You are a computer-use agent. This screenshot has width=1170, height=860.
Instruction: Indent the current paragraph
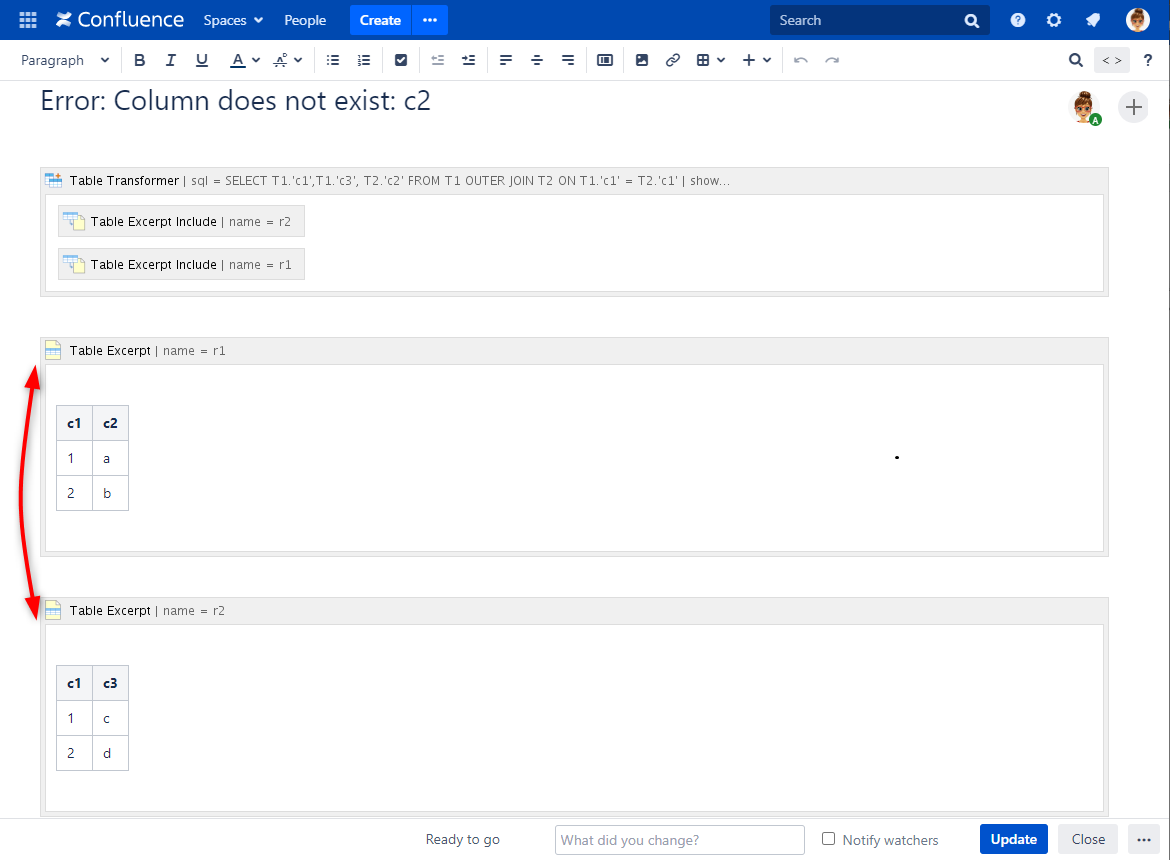pos(468,60)
